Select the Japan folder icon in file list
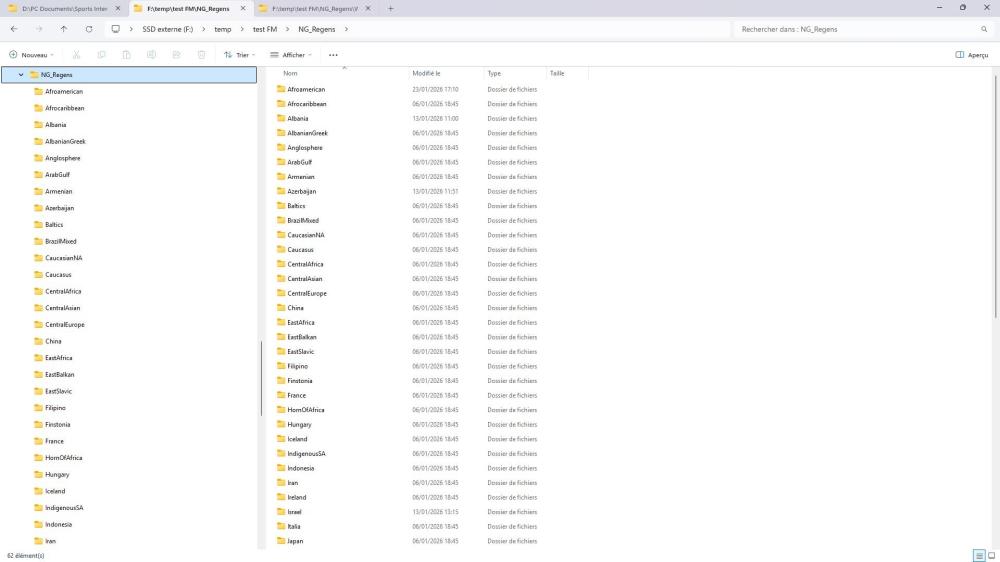 pyautogui.click(x=281, y=540)
